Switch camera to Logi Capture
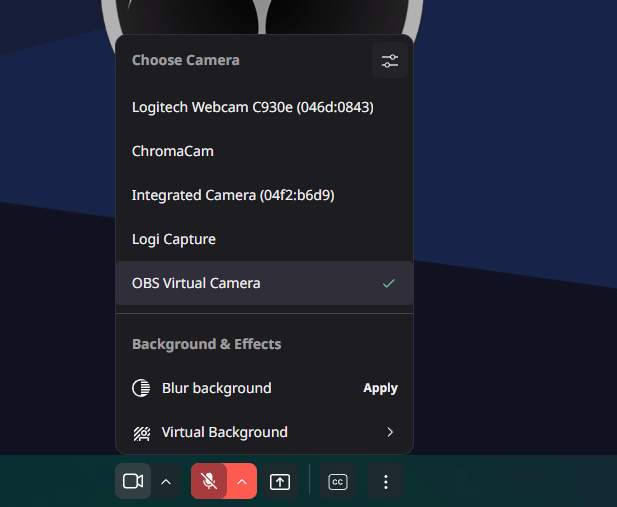Screen dimensions: 617x507 pyautogui.click(x=264, y=239)
